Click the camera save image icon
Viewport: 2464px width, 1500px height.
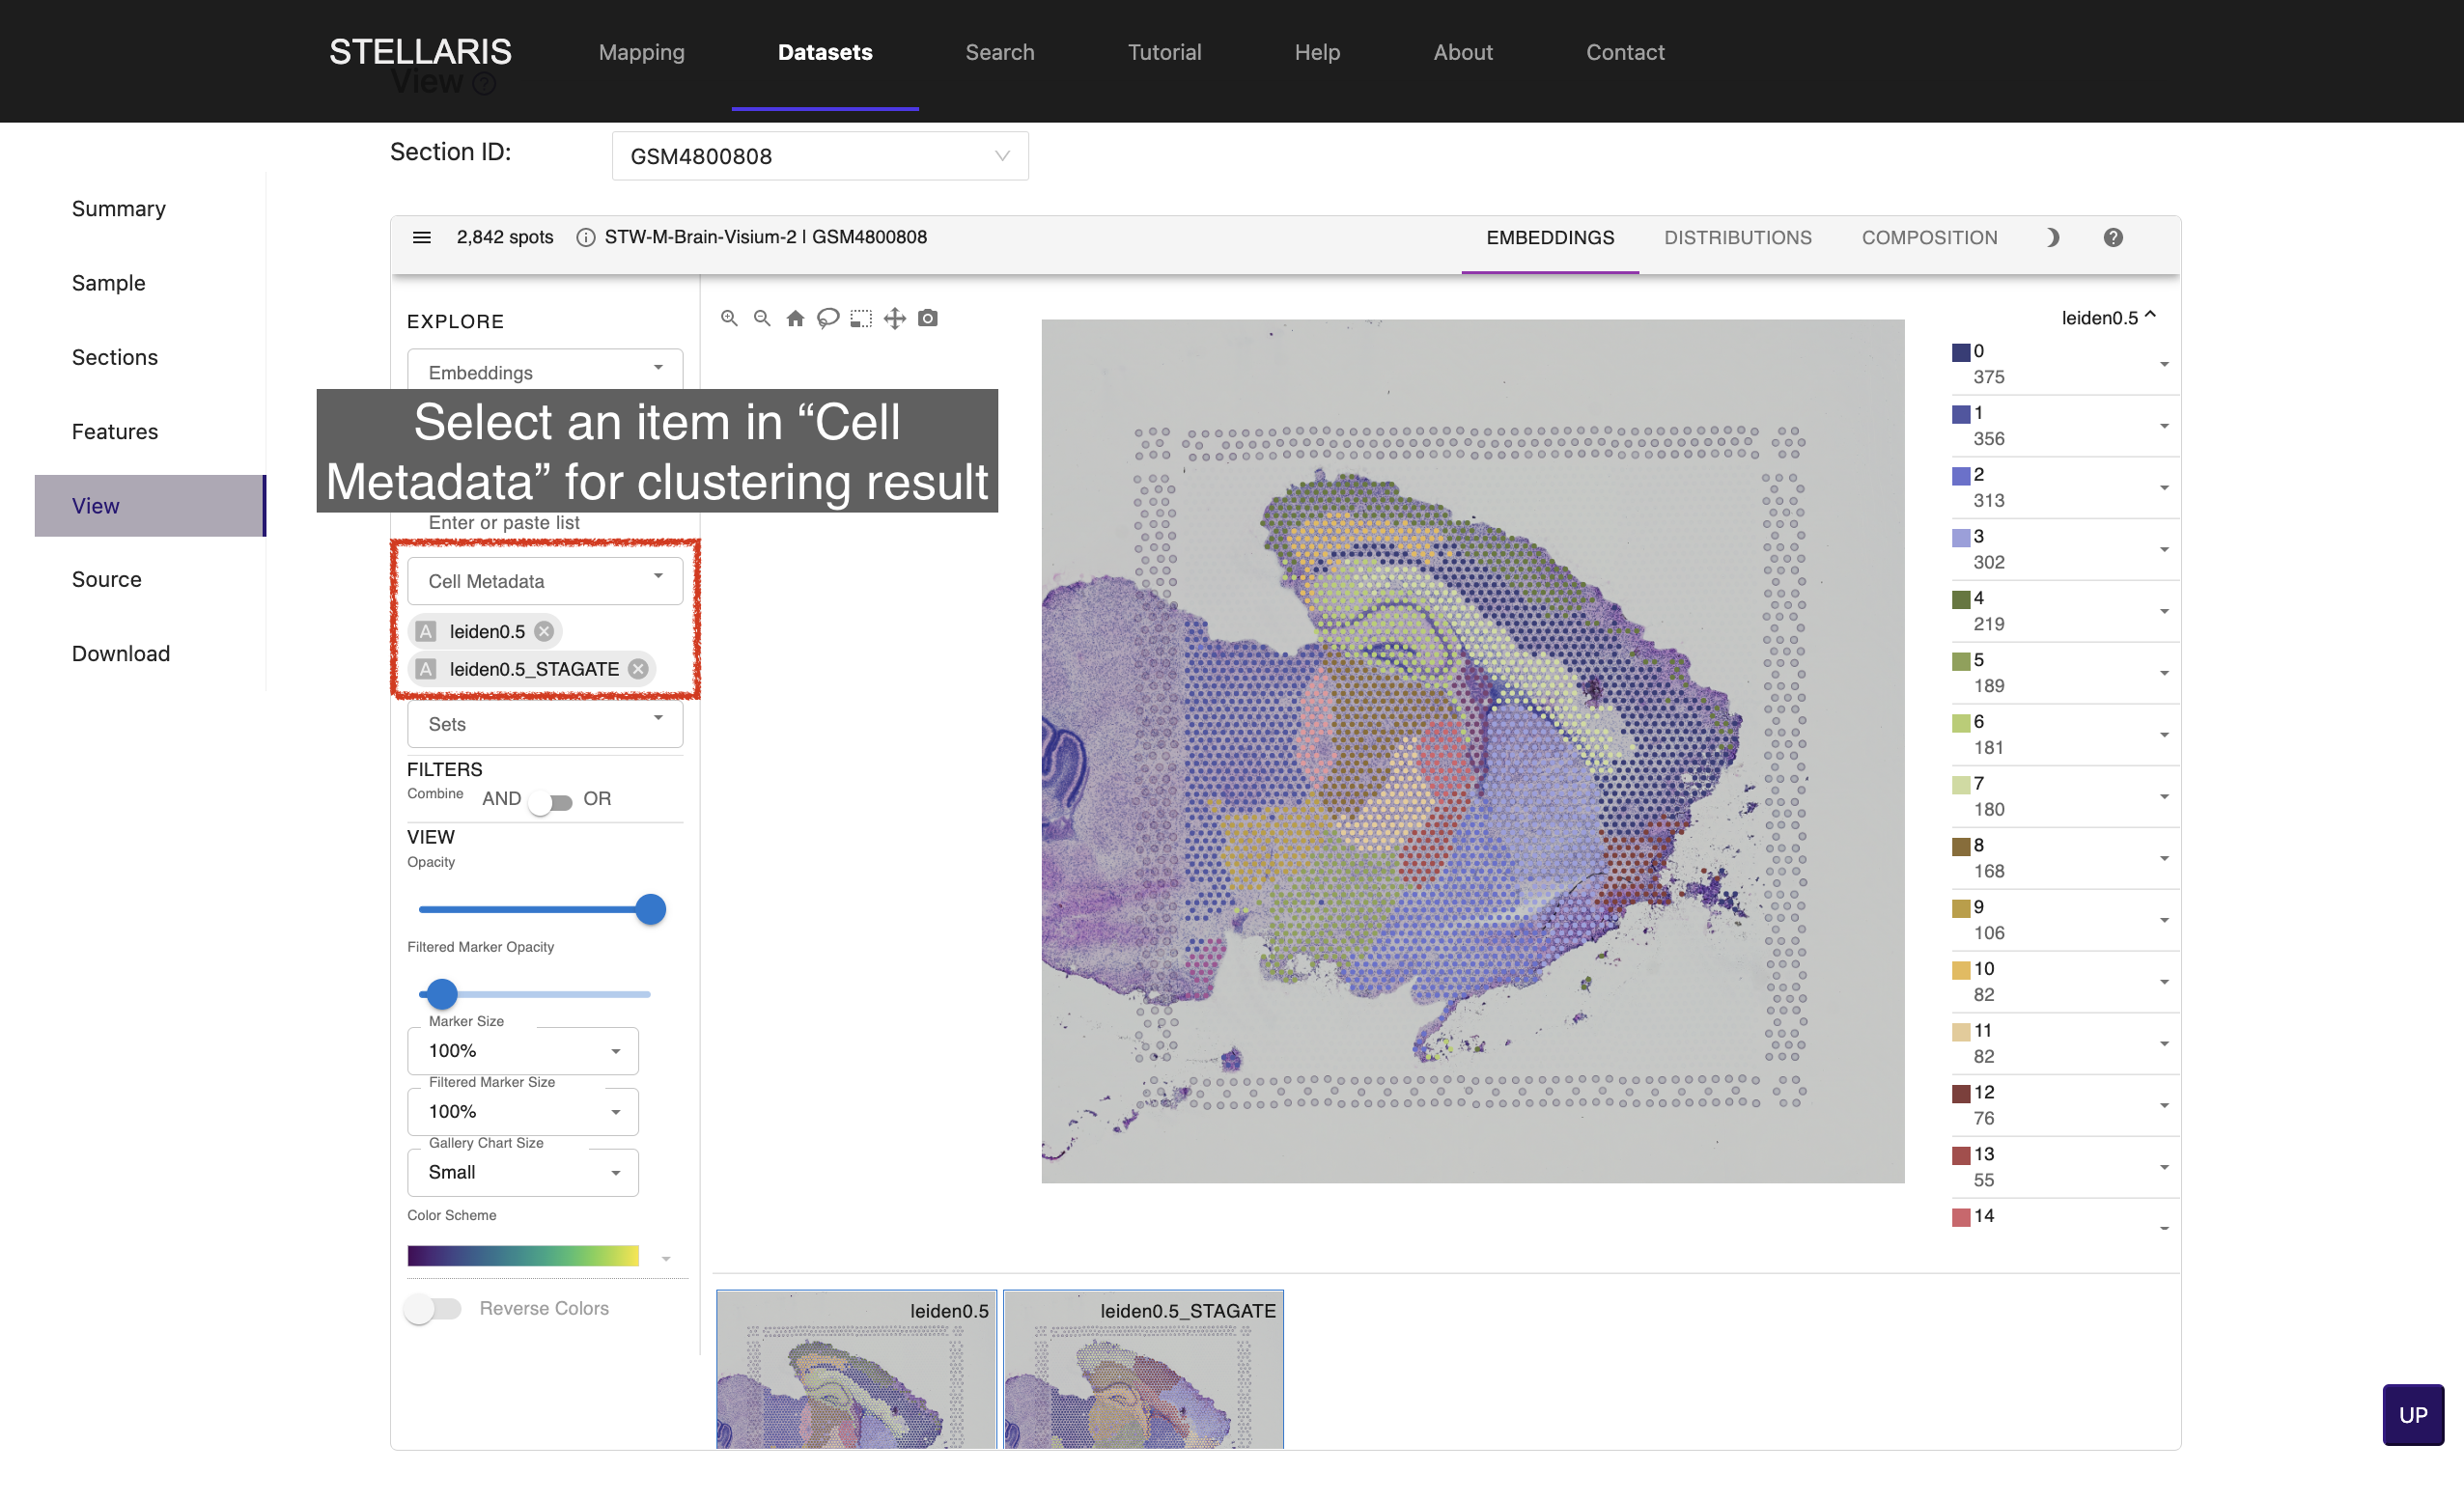[928, 318]
